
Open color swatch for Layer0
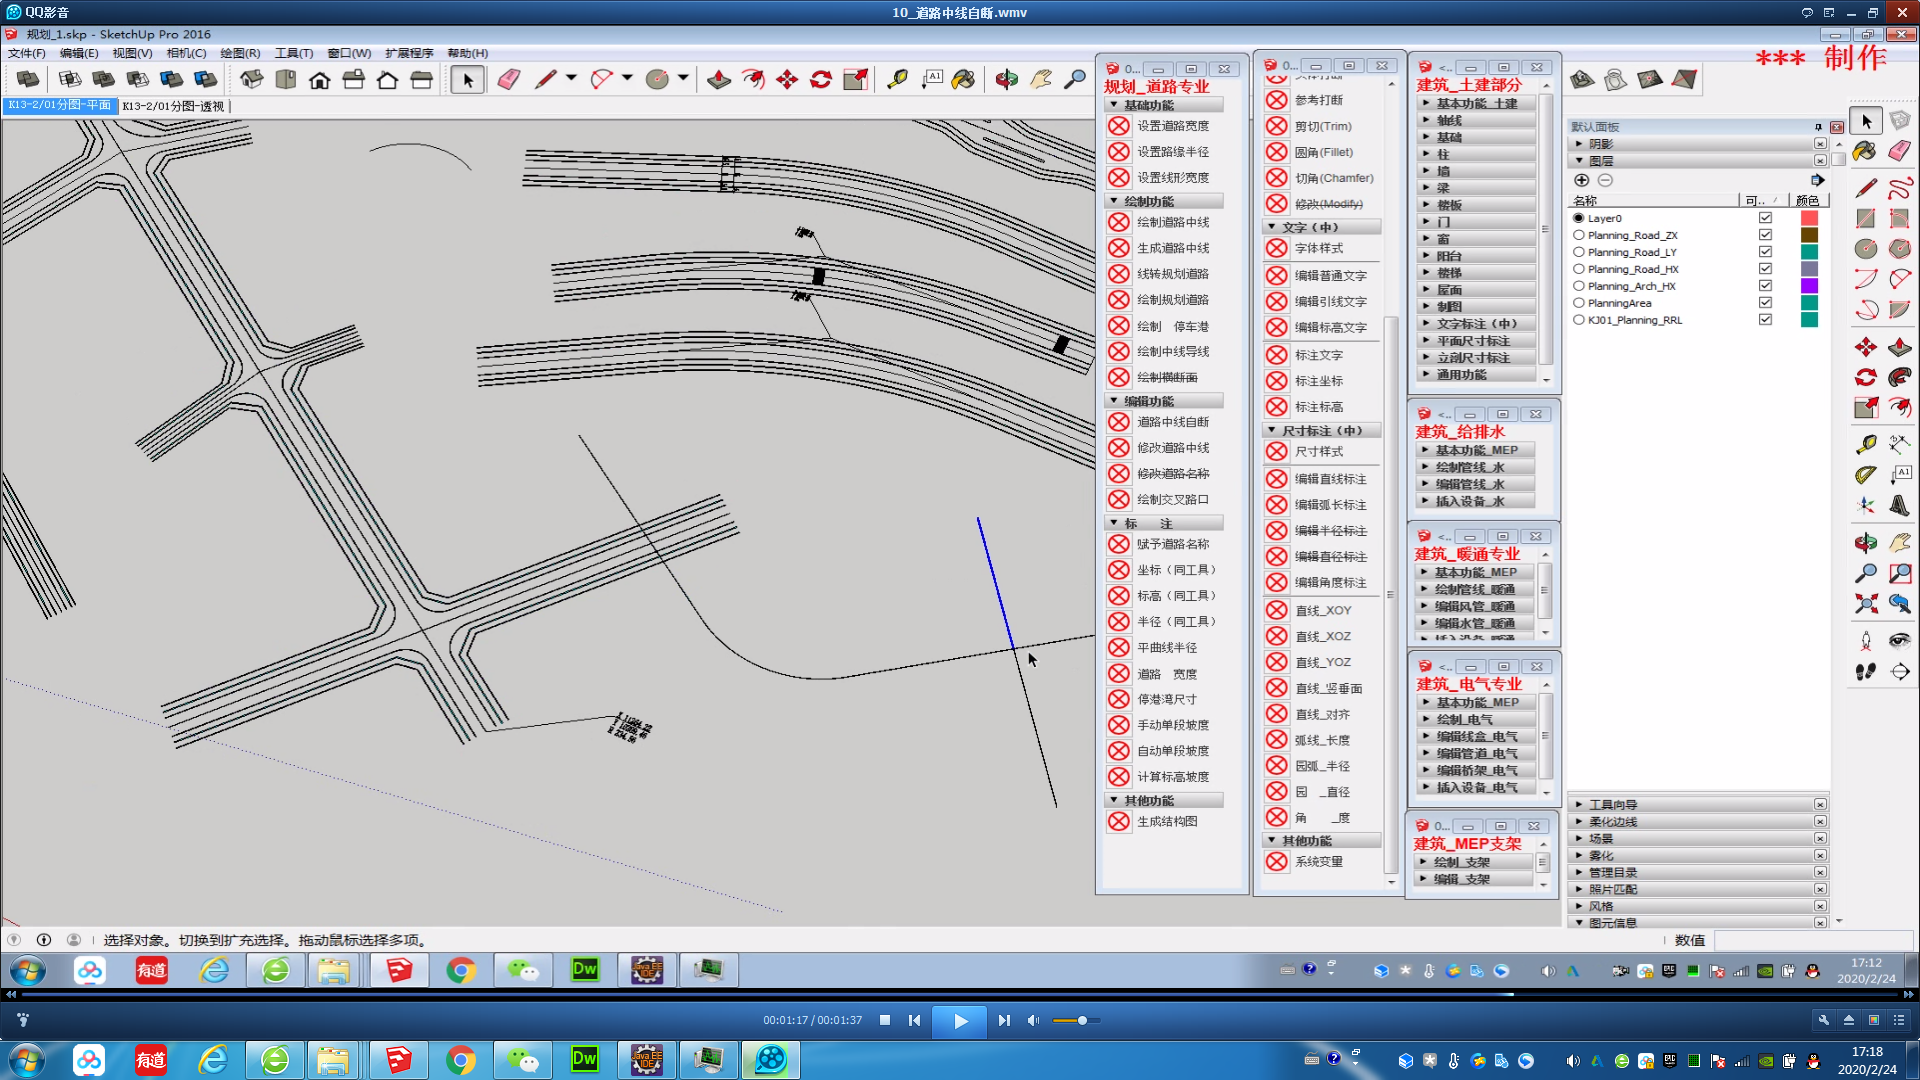pyautogui.click(x=1809, y=218)
